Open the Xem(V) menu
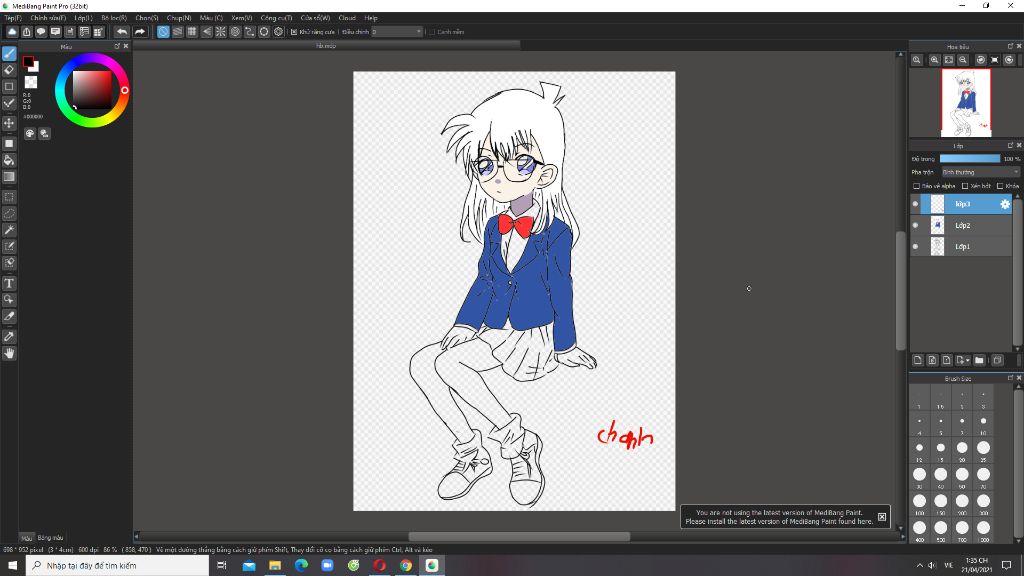The width and height of the screenshot is (1024, 576). (242, 18)
